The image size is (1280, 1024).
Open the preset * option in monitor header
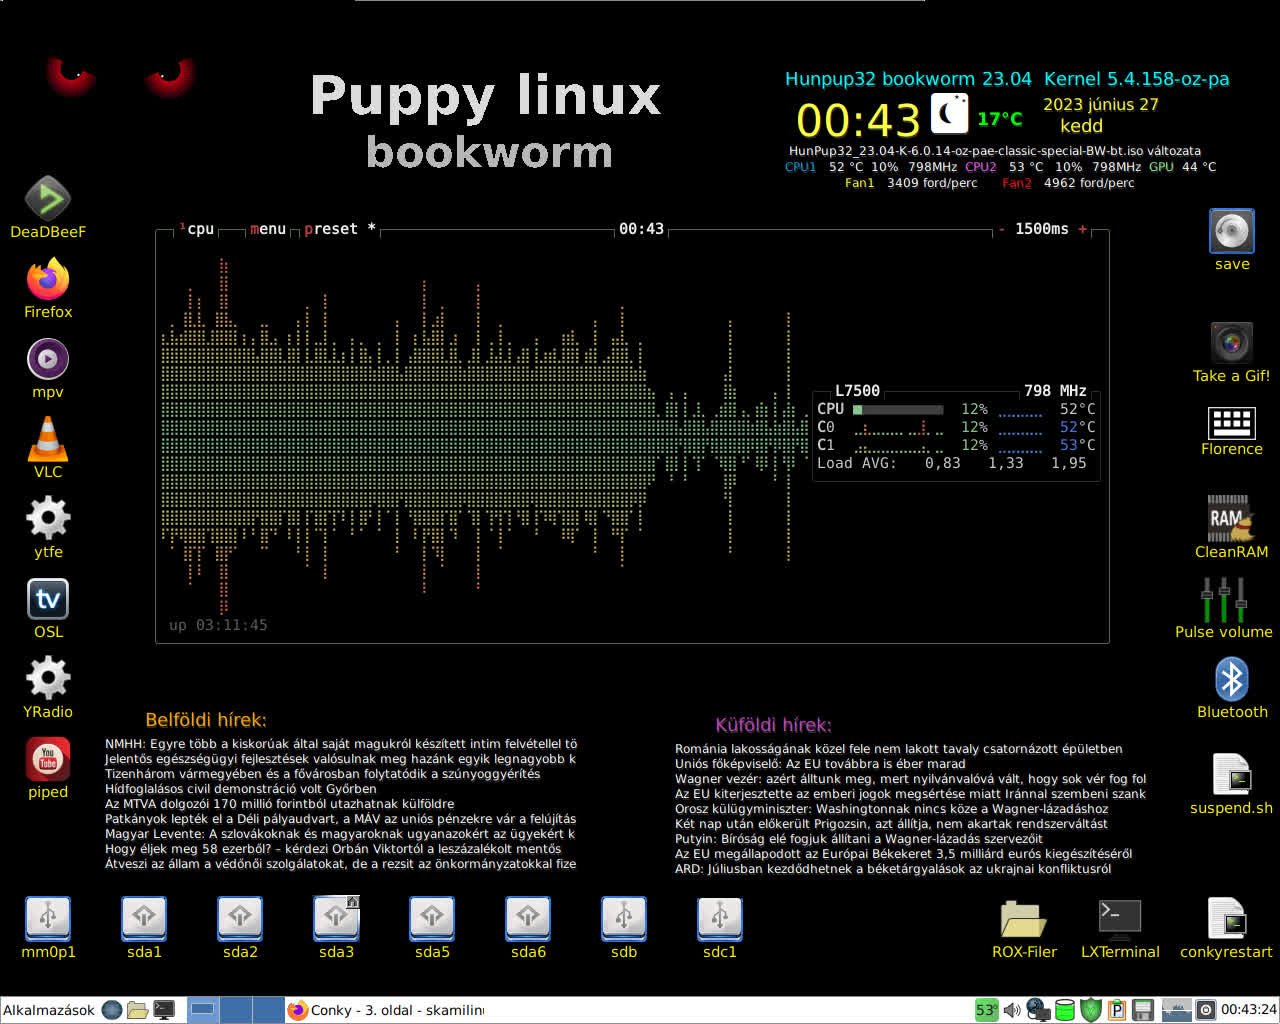click(340, 229)
